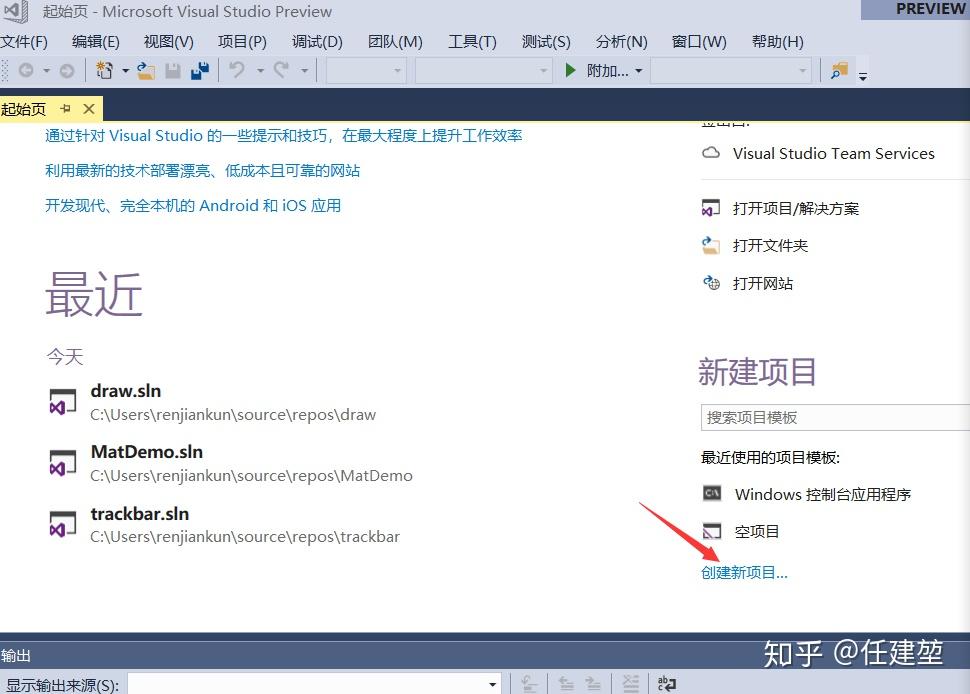Expand the Redo history dropdown arrow
The image size is (970, 694).
[304, 71]
